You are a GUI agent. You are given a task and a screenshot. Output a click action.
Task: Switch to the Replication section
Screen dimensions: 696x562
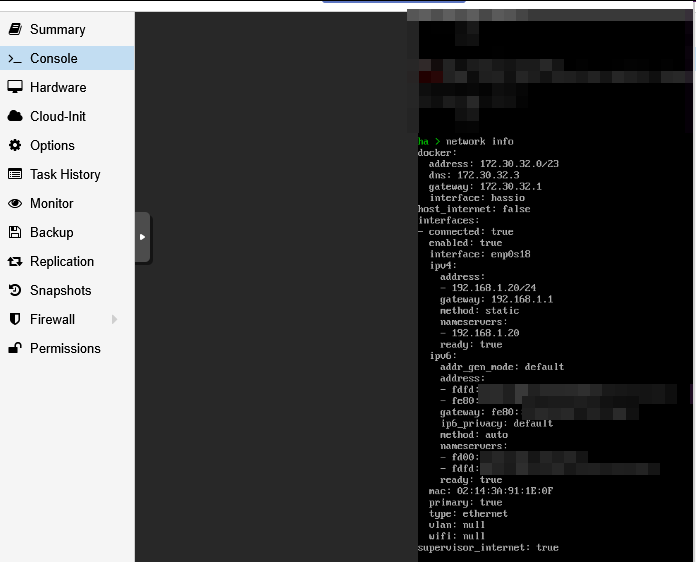(x=62, y=262)
